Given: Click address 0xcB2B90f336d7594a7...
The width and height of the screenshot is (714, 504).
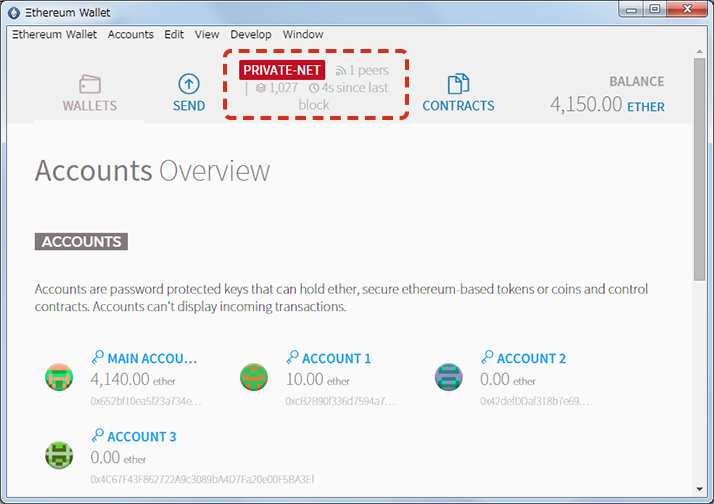Looking at the screenshot, I should coord(340,401).
